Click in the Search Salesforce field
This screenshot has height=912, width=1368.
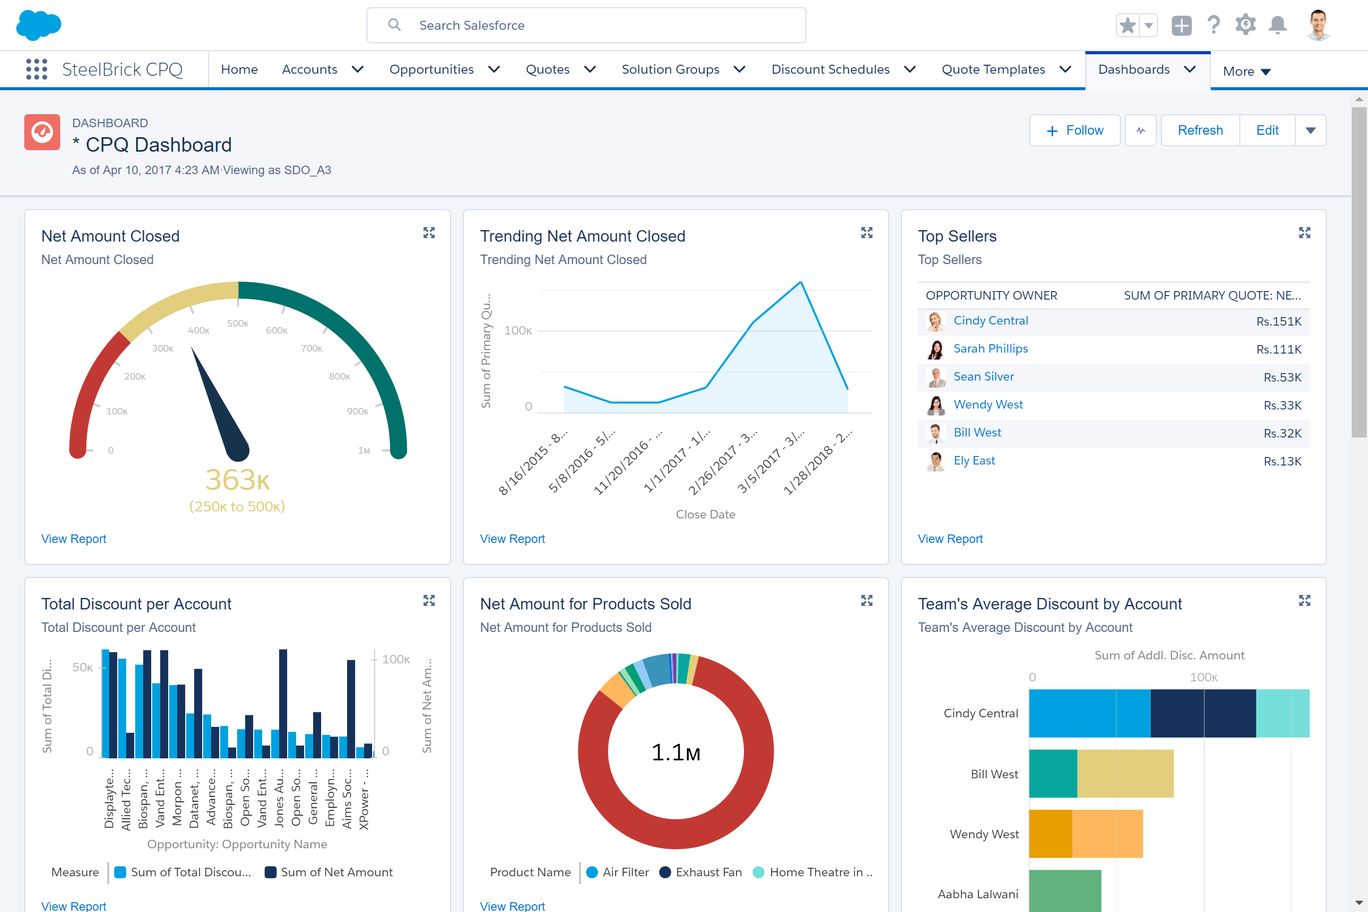pos(600,25)
